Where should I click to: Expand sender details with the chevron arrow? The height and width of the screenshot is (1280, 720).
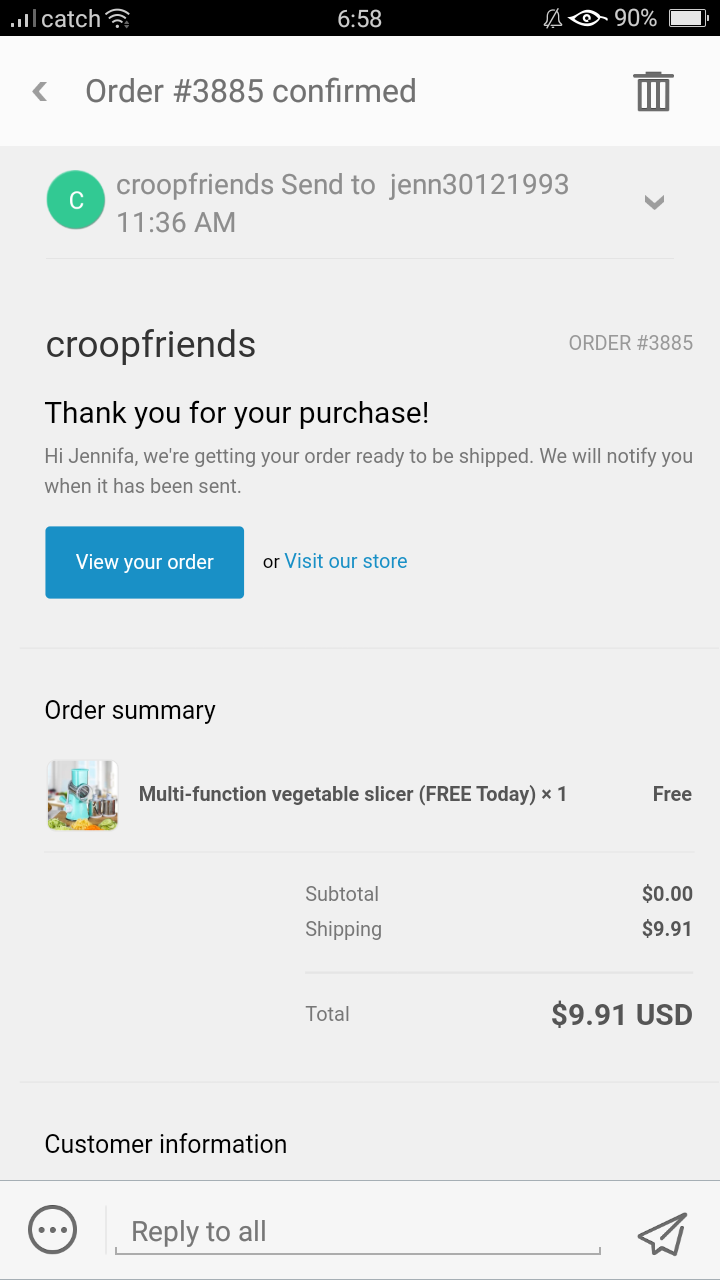654,203
